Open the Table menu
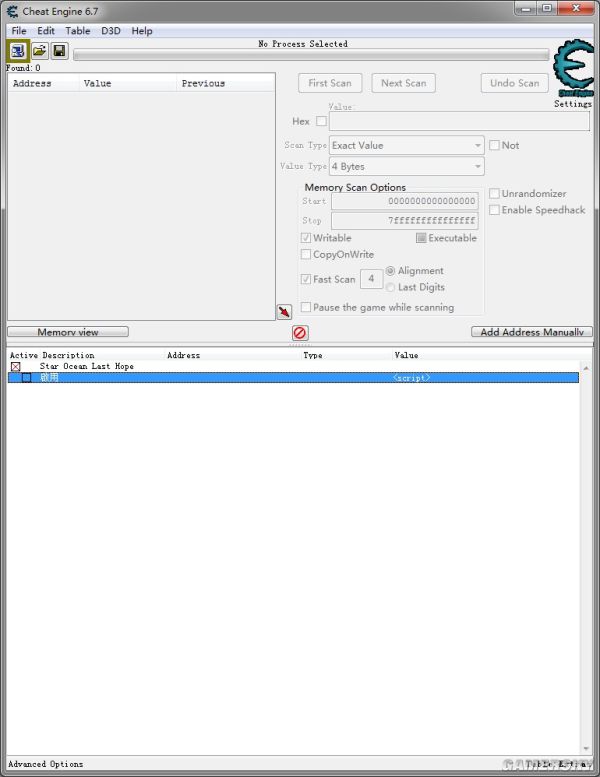This screenshot has height=777, width=600. (78, 31)
